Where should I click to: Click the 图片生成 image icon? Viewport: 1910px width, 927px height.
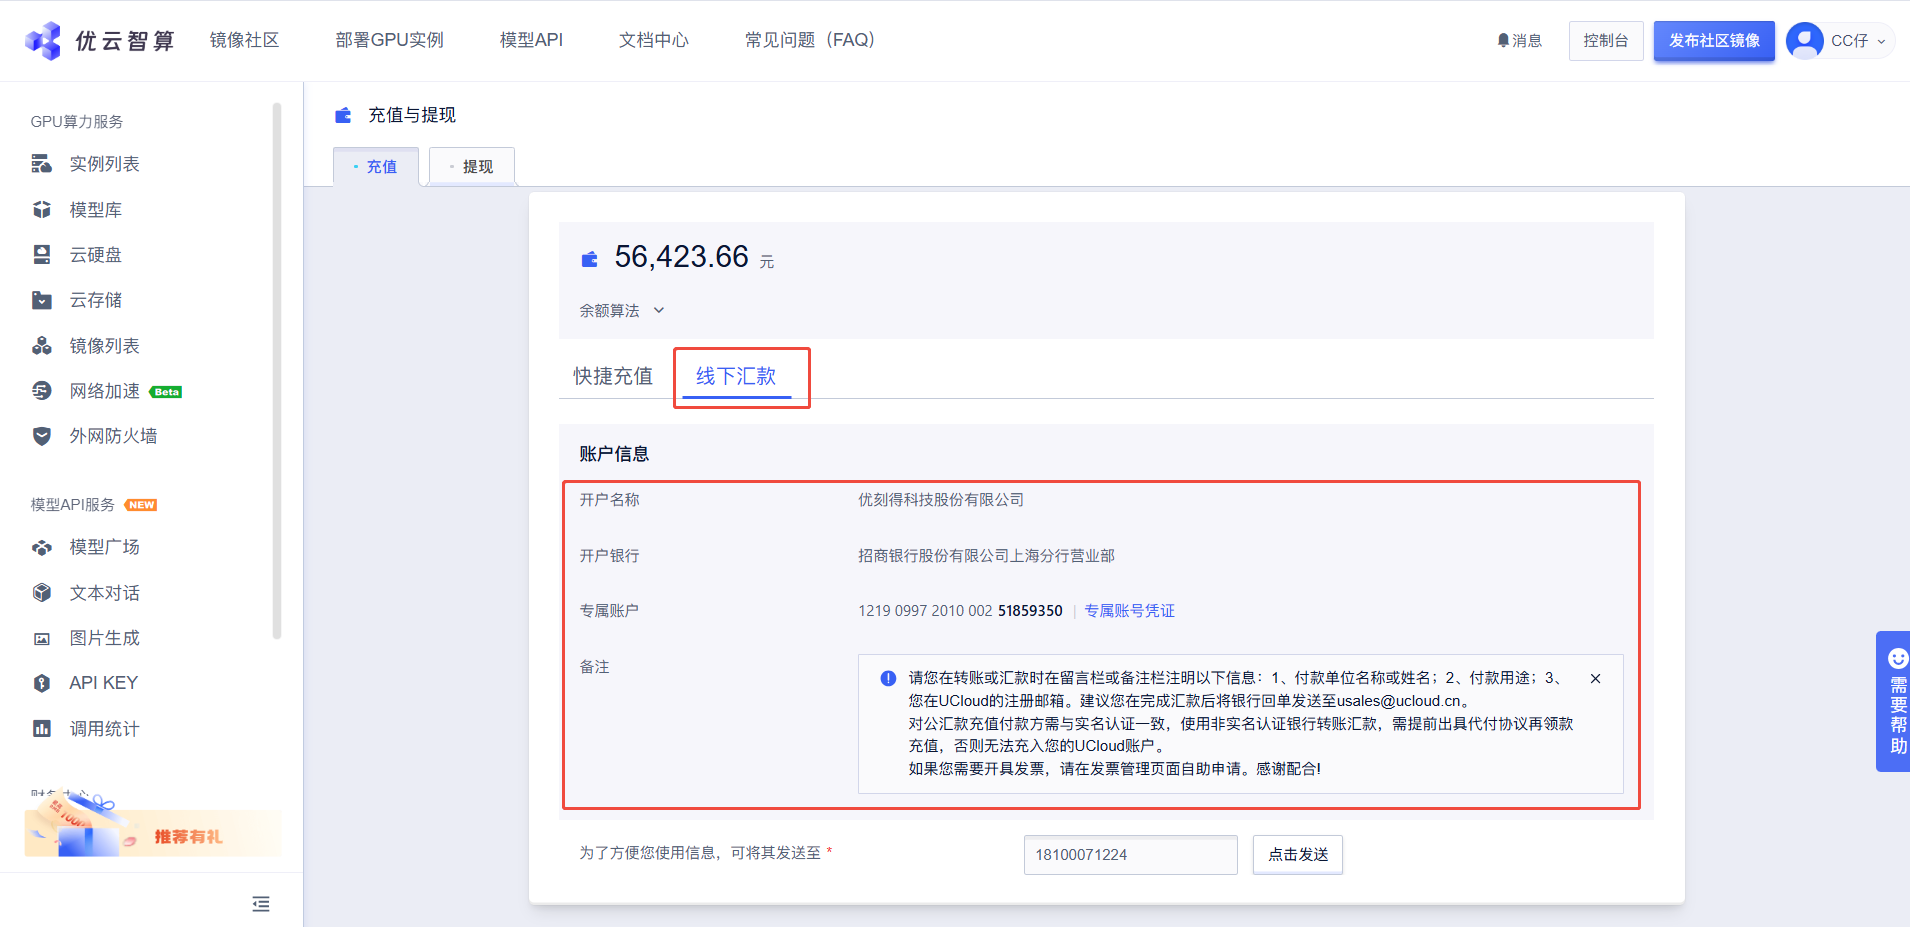point(42,638)
